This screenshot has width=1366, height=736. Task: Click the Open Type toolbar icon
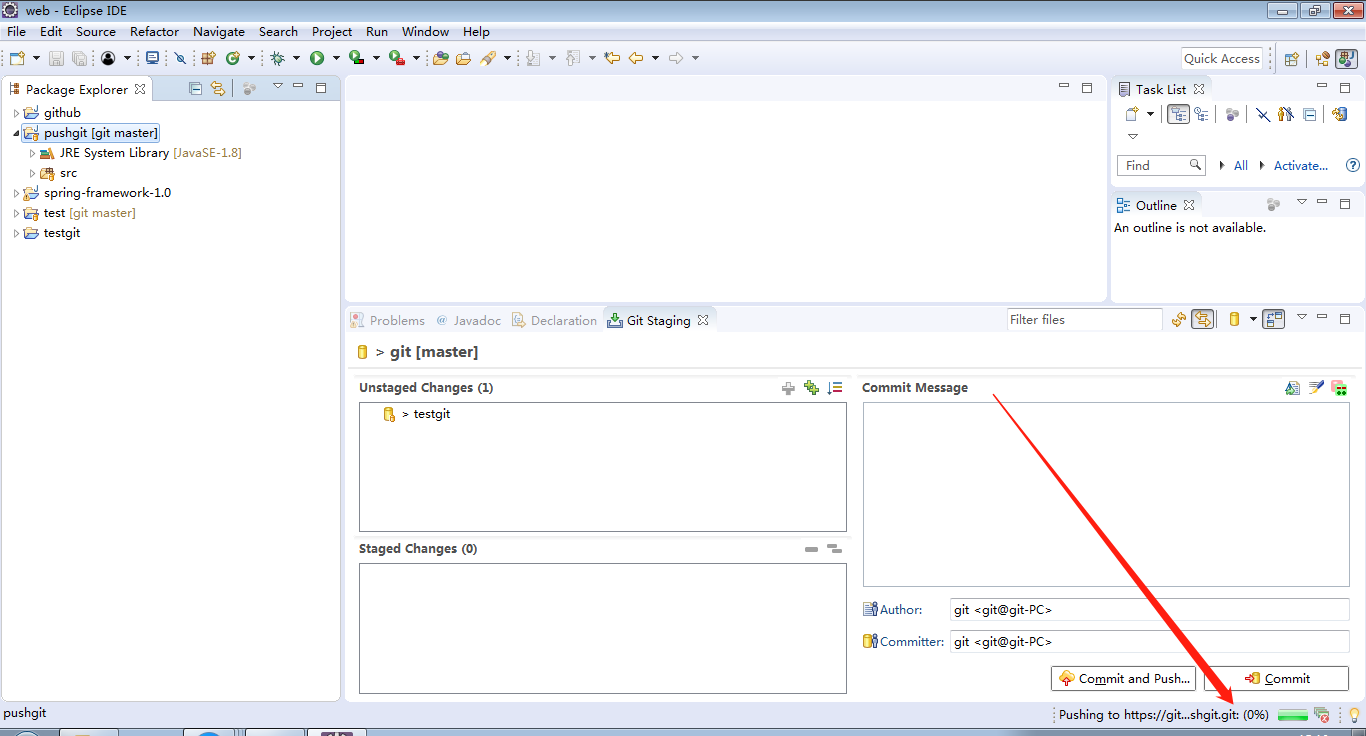440,58
